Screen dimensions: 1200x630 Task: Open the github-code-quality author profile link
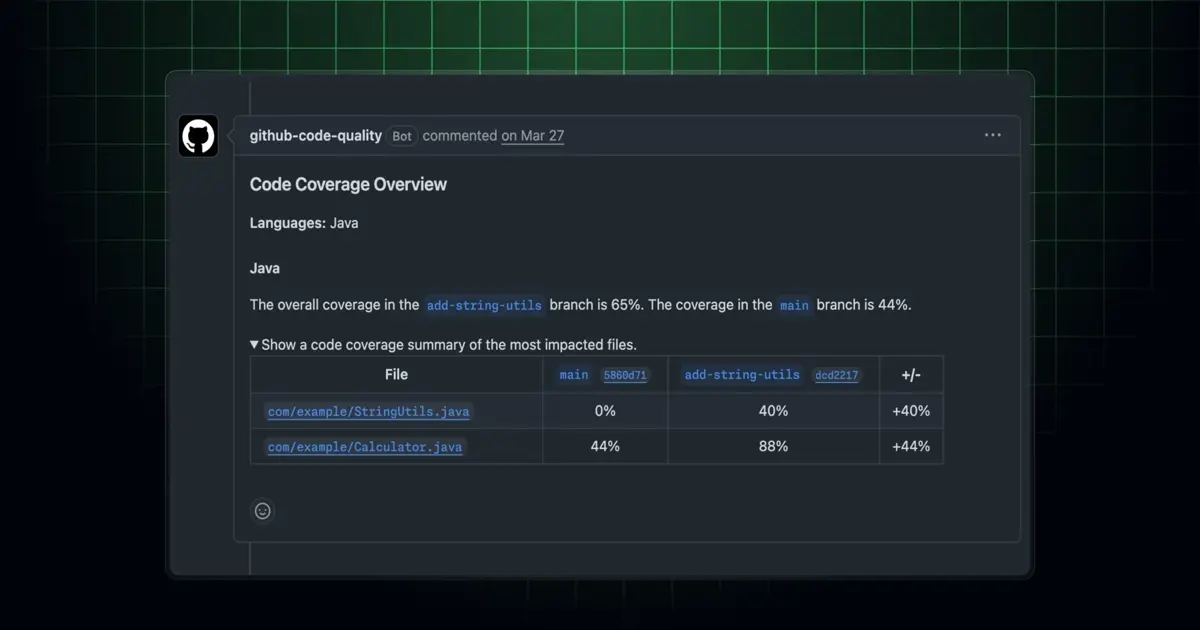tap(316, 135)
